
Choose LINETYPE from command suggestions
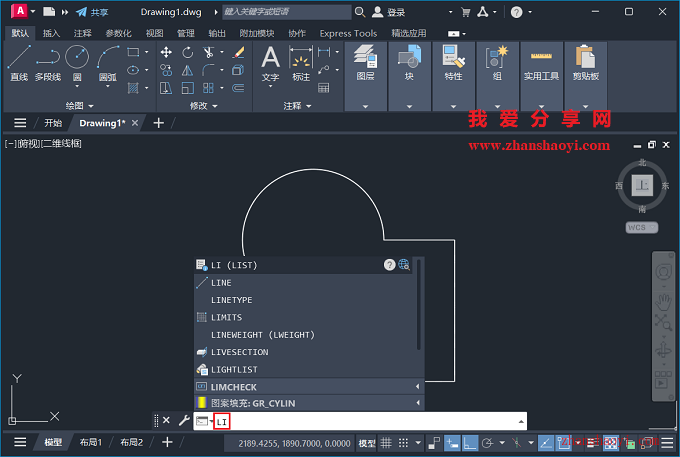(x=303, y=300)
